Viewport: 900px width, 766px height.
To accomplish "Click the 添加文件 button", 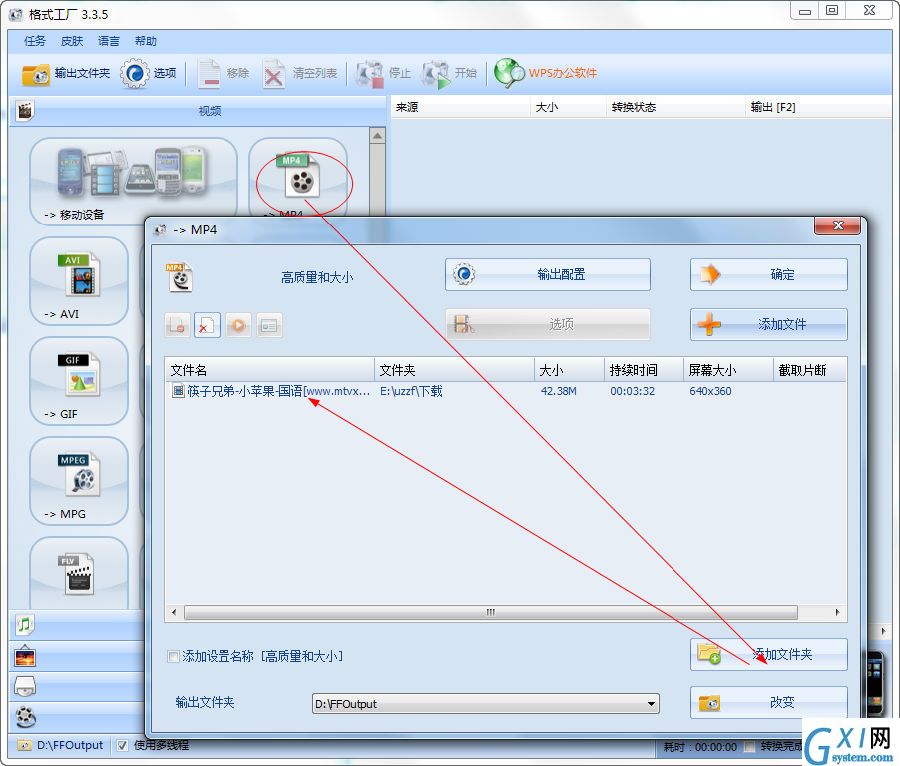I will coord(769,324).
